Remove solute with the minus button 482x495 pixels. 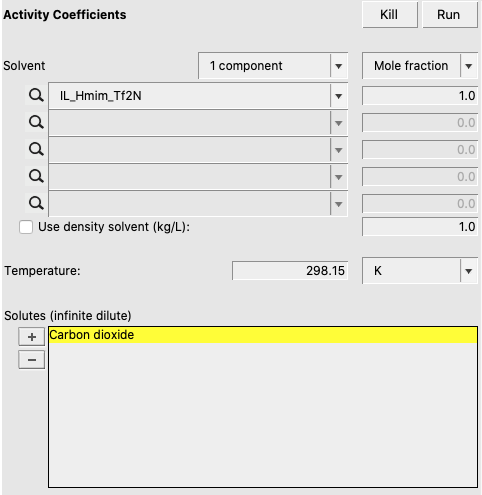[32, 360]
